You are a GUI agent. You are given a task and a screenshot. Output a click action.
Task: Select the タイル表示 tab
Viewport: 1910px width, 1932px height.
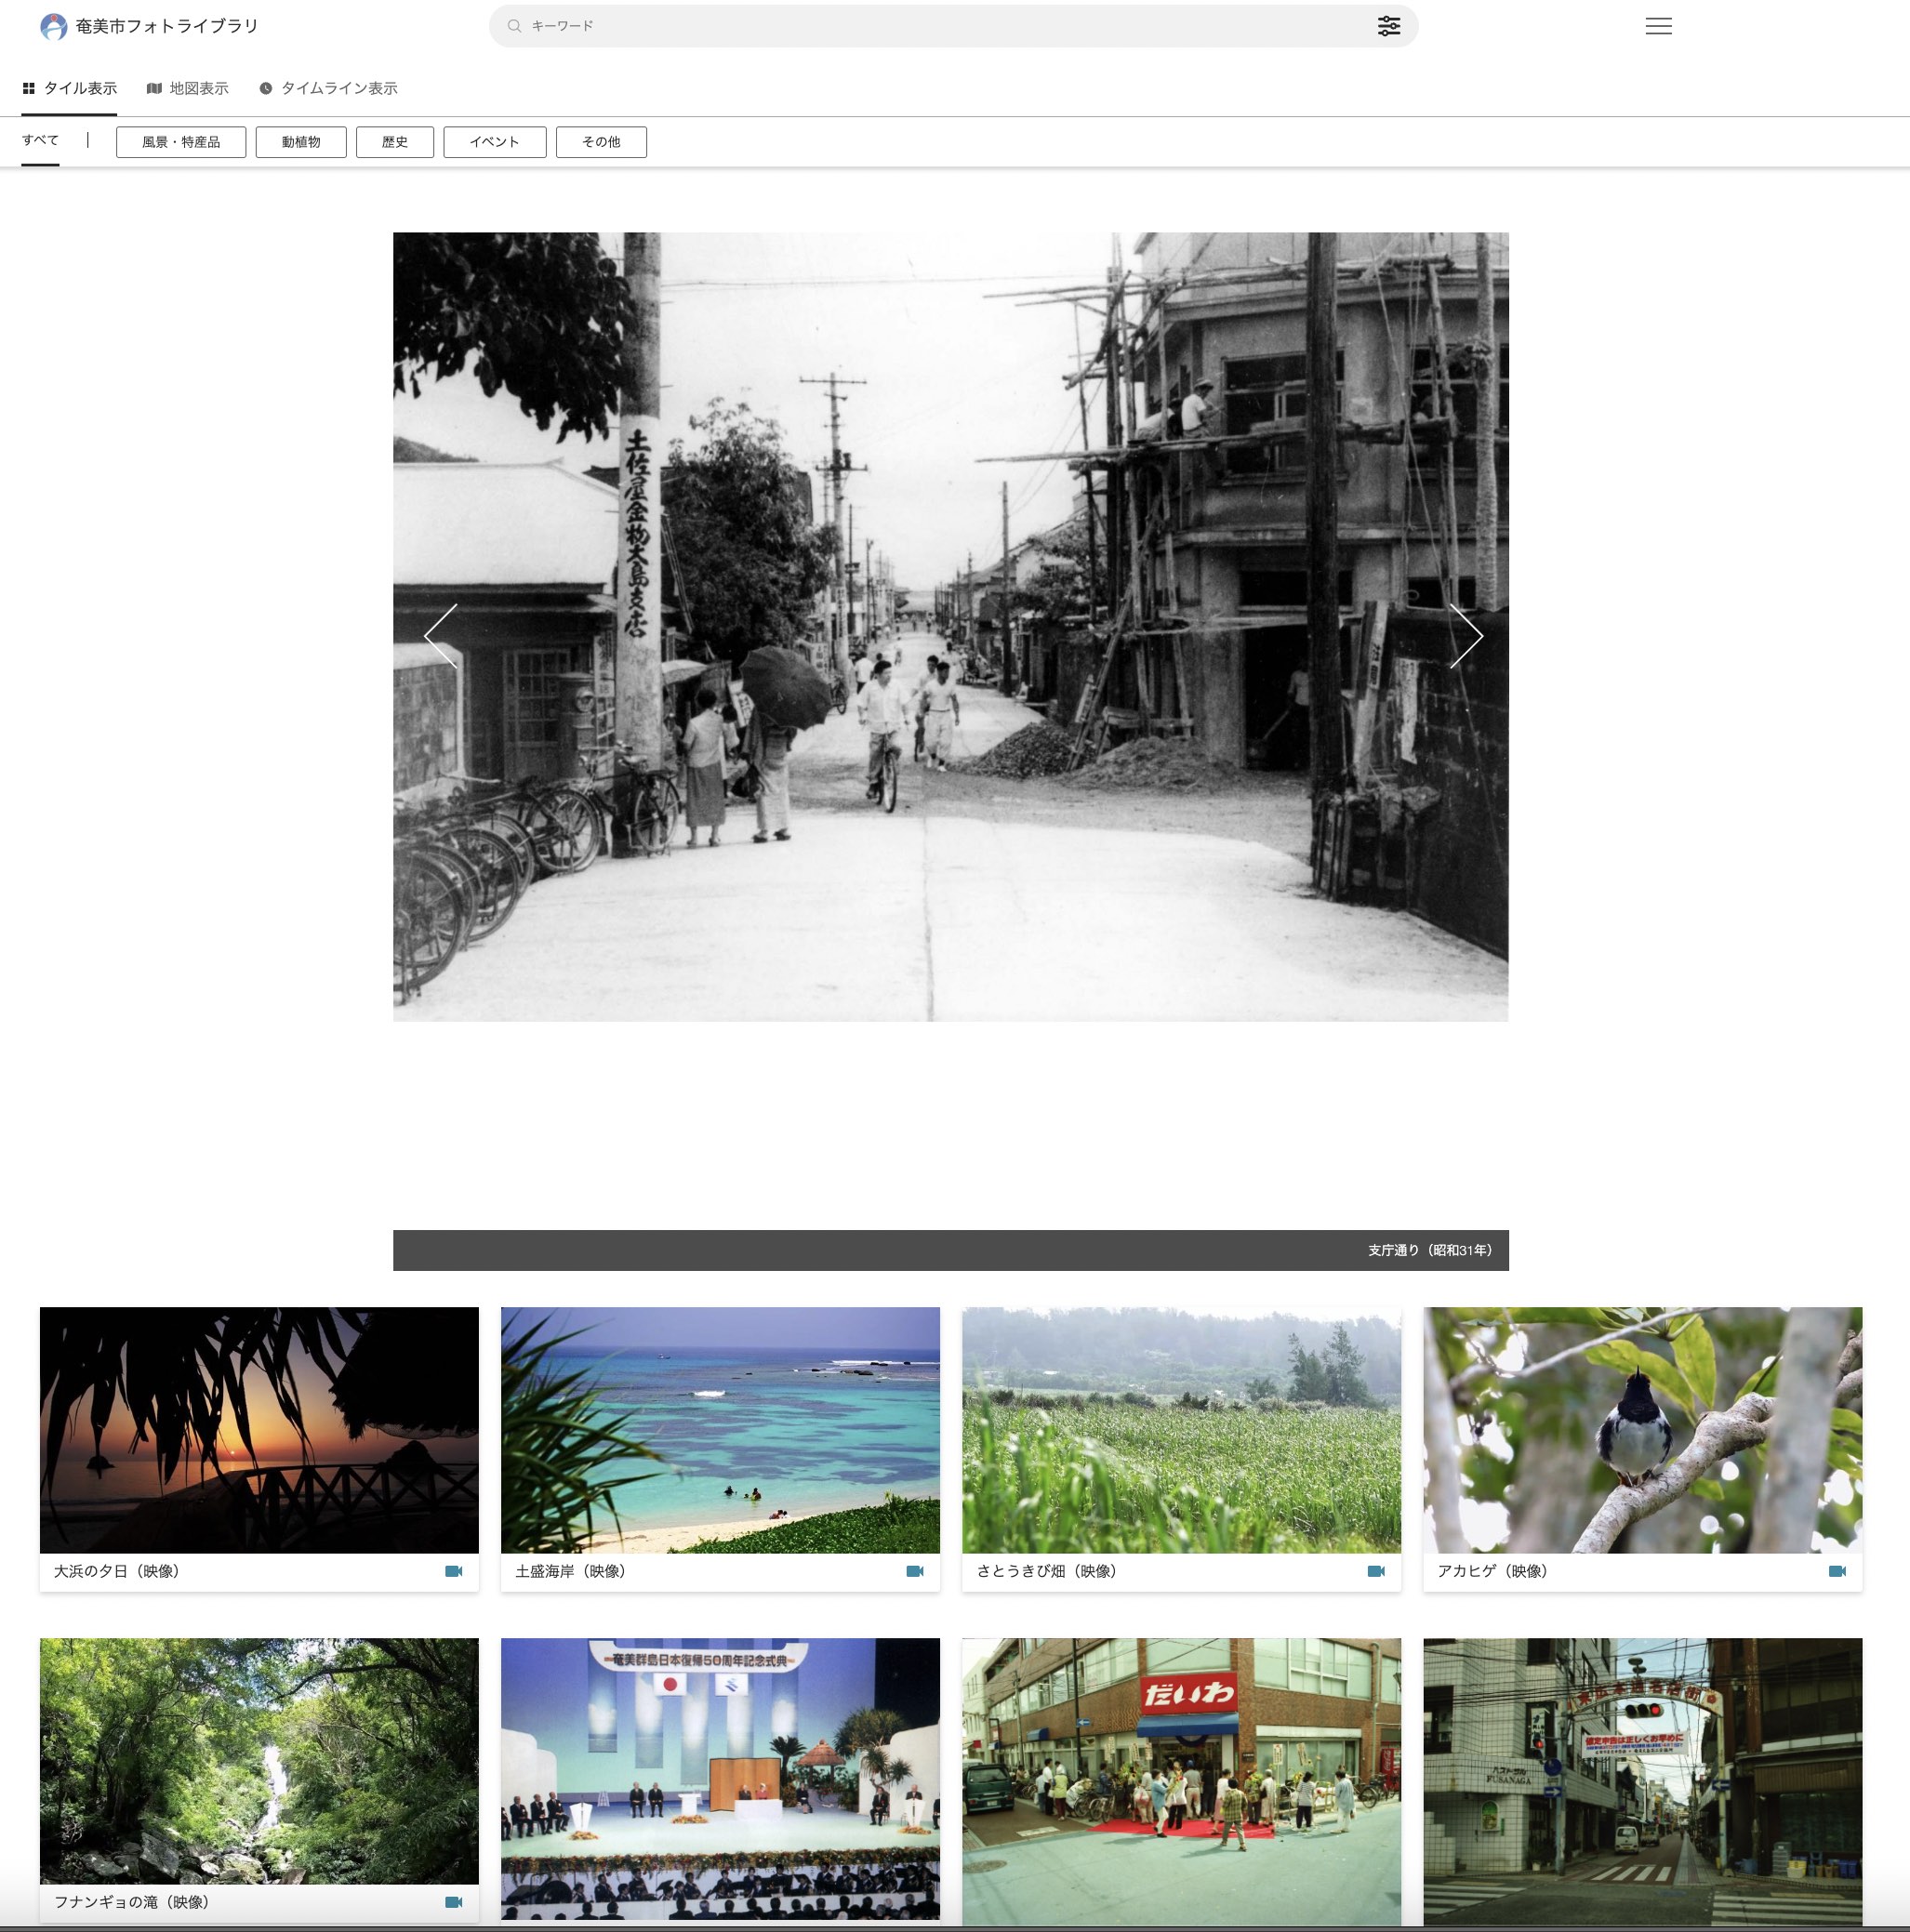pos(70,88)
